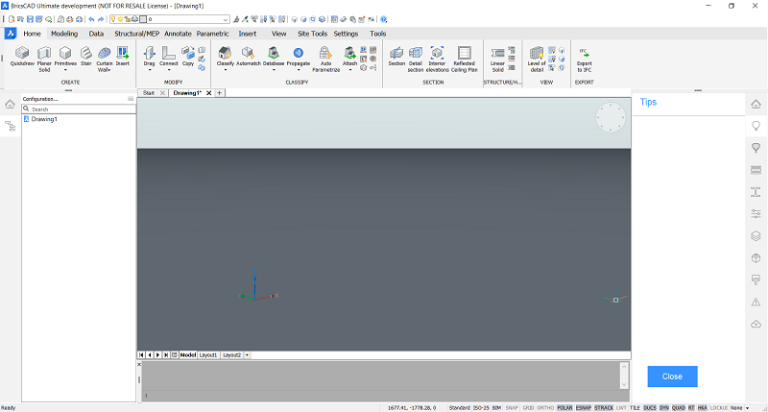Click the Export to IFC icon
Viewport: 768px width, 412px height.
pyautogui.click(x=584, y=56)
